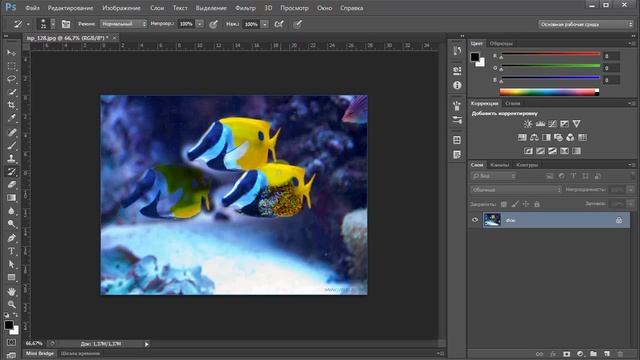Screen dimensions: 640x360
Task: Add a Vibrance adjustment triangle icon
Action: coord(576,124)
